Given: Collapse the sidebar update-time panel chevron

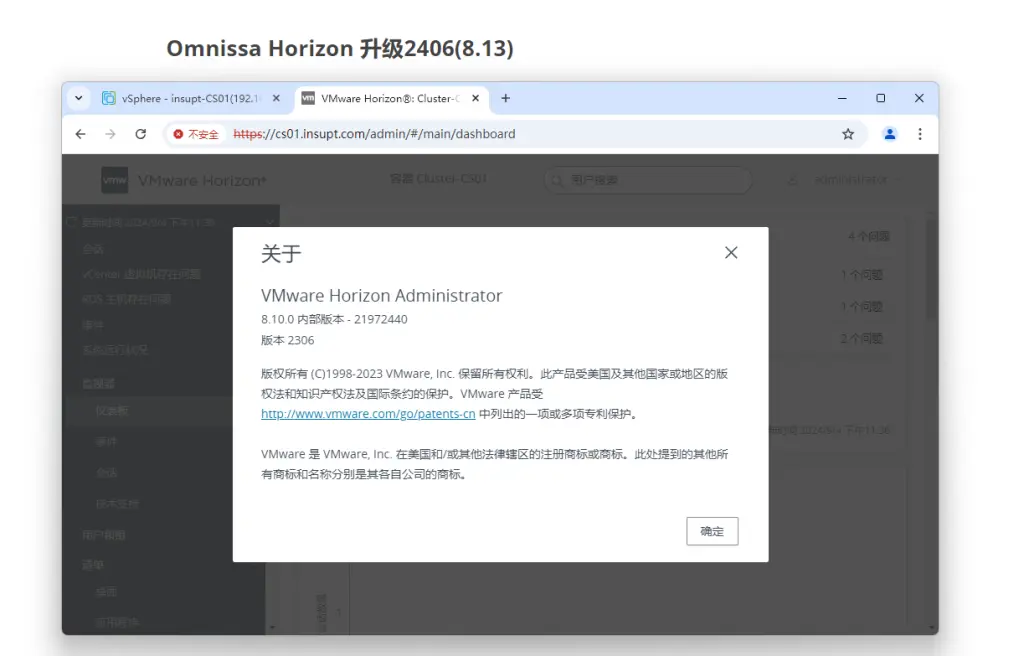Looking at the screenshot, I should [269, 222].
